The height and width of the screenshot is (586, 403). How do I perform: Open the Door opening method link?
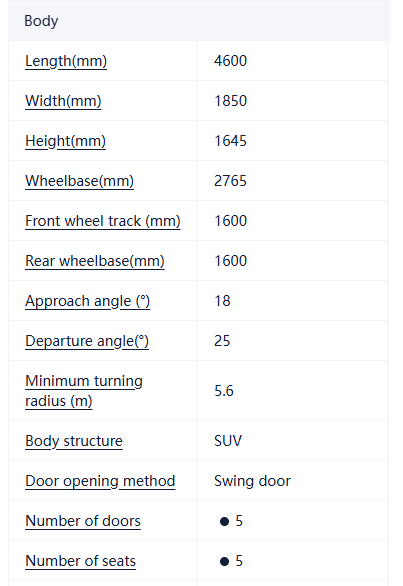[x=100, y=481]
